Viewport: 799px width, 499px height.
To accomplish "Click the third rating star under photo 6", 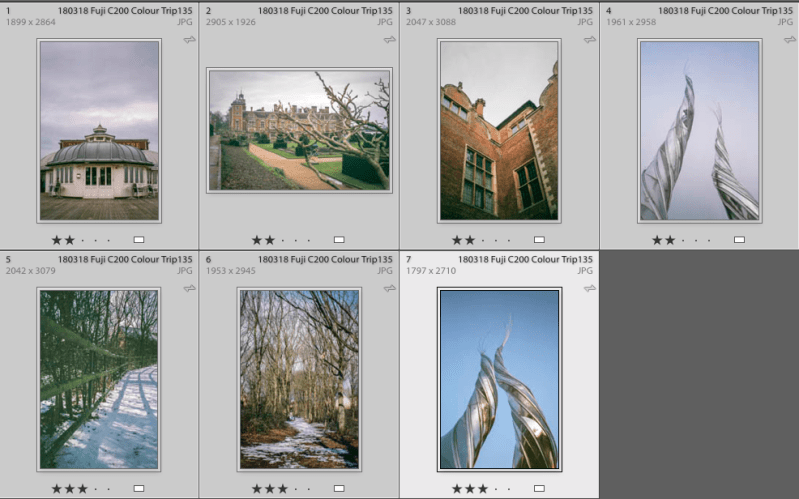I will [x=283, y=489].
